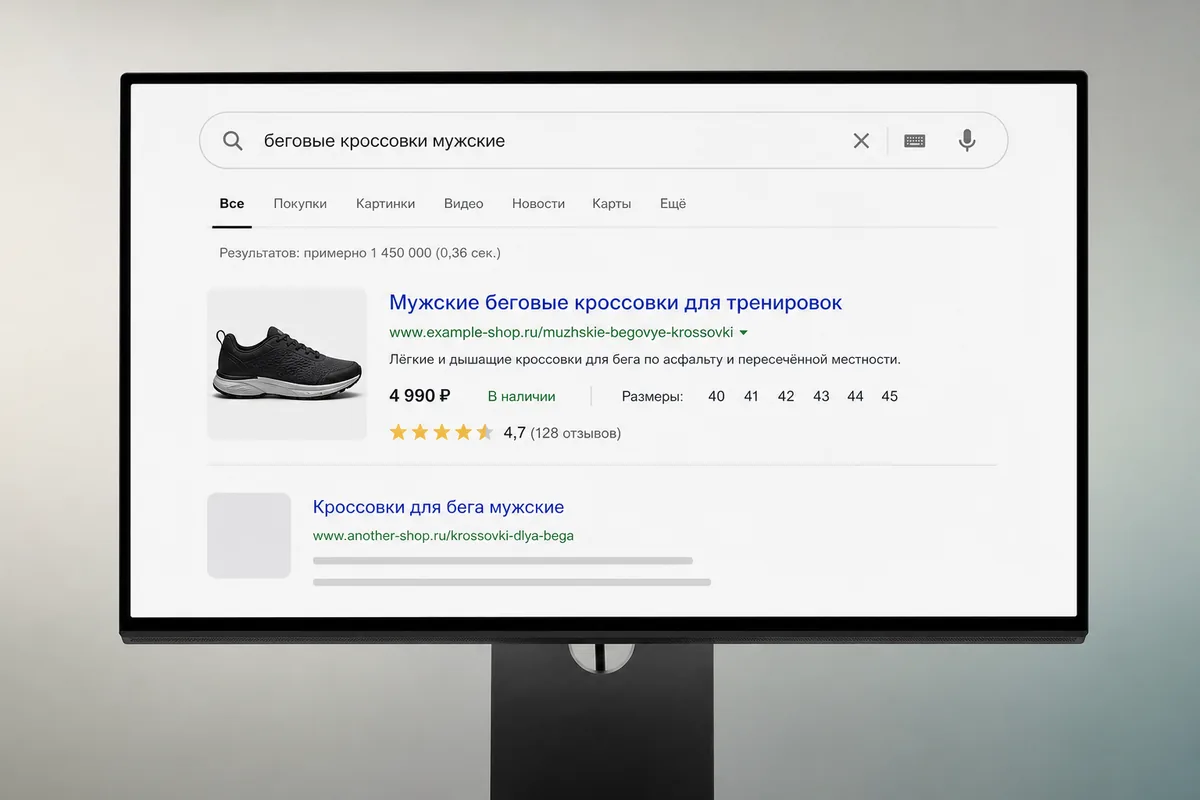
Task: Select size 40
Action: point(716,396)
